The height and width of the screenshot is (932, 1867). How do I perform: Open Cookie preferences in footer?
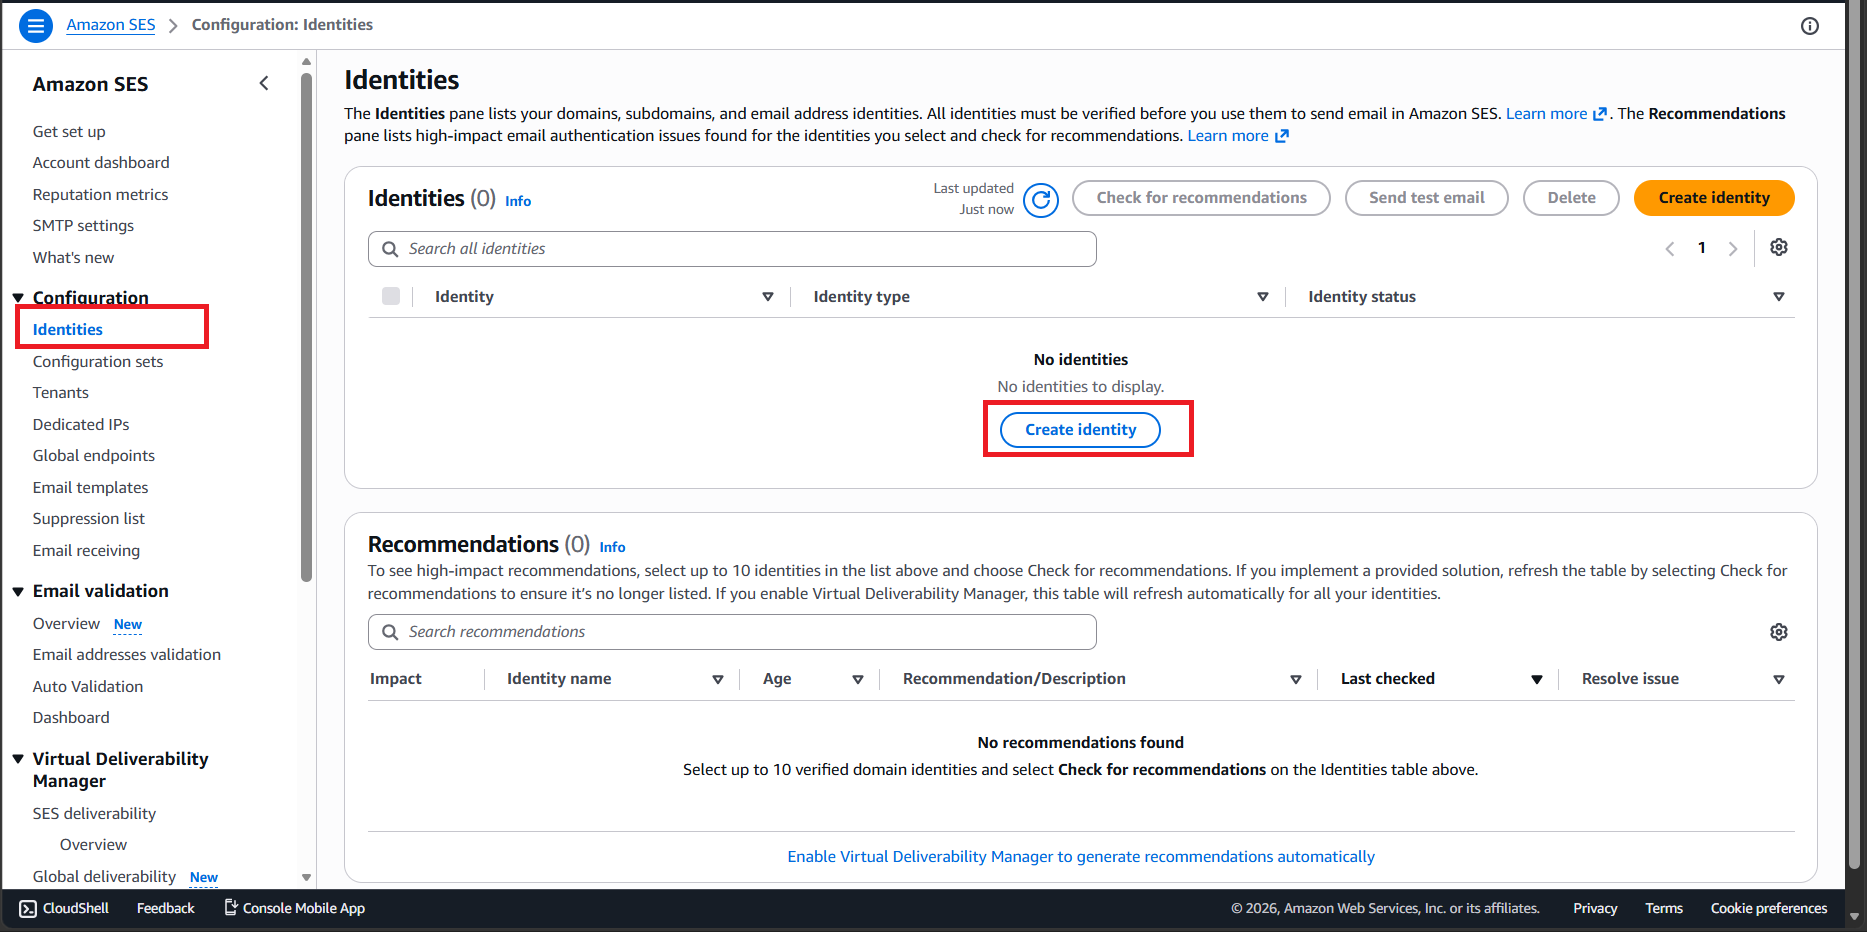1769,908
